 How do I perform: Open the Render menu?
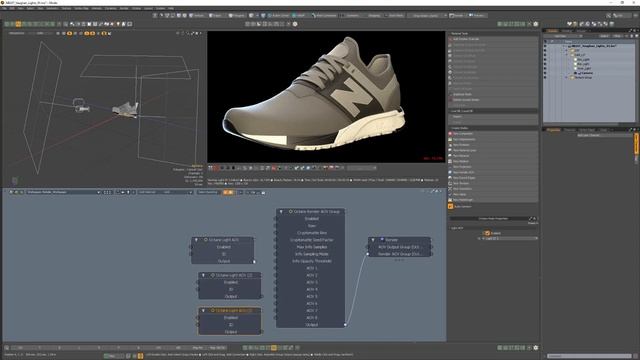tap(124, 8)
